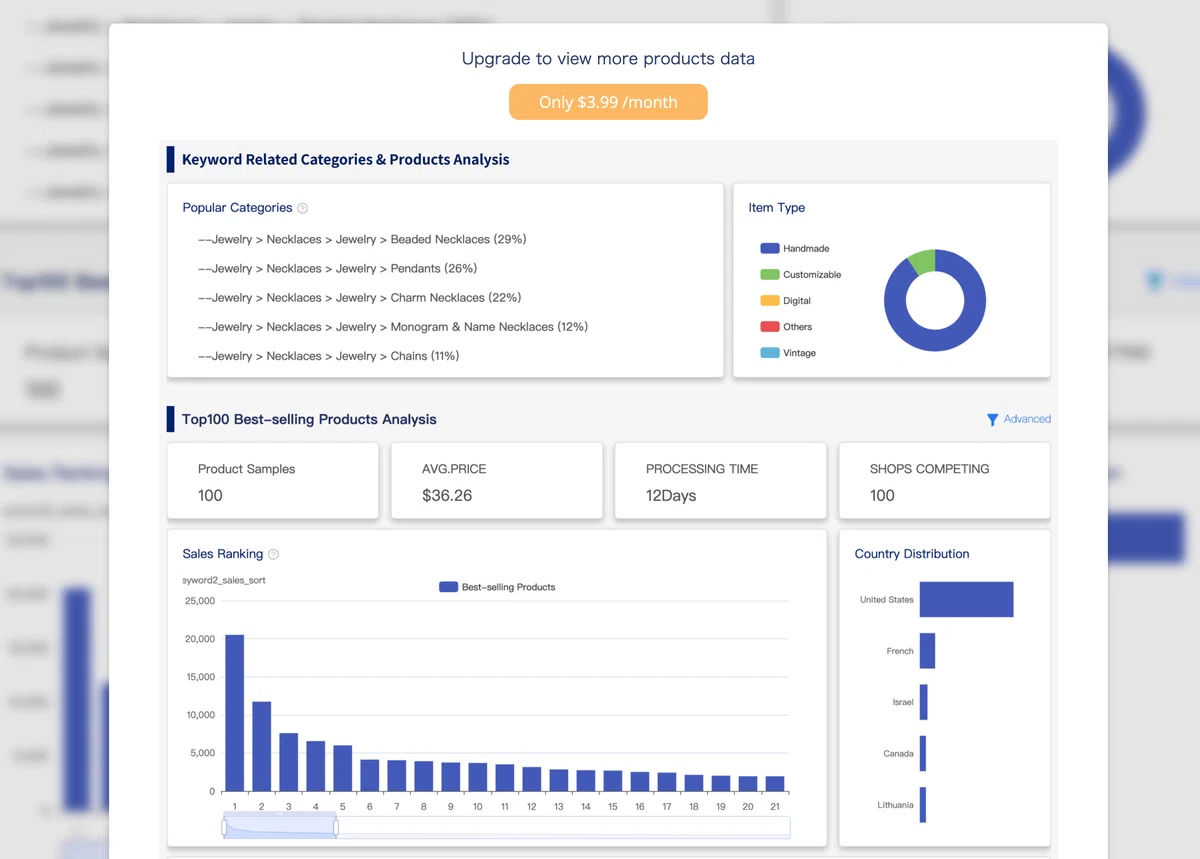Select the Beaded Necklaces (29%) category
Image resolution: width=1200 pixels, height=859 pixels.
point(362,240)
